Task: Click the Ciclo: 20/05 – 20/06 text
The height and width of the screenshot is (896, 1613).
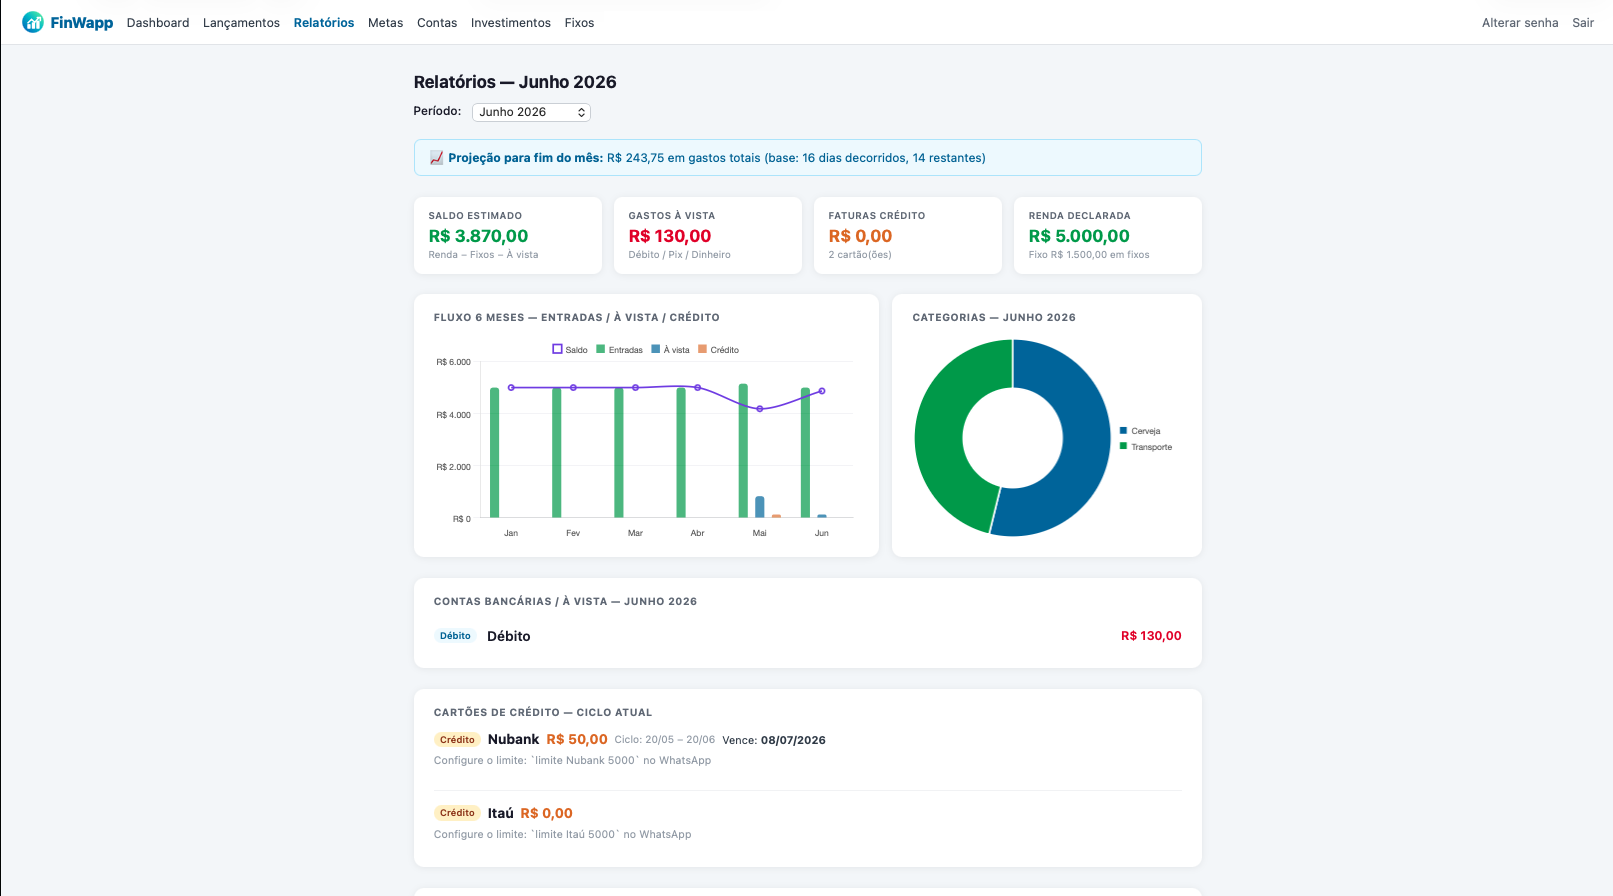Action: pyautogui.click(x=665, y=740)
